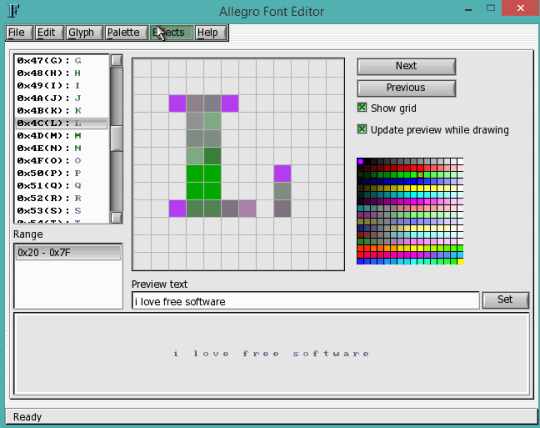Click the Next glyph button
This screenshot has width=540, height=428.
click(x=406, y=66)
